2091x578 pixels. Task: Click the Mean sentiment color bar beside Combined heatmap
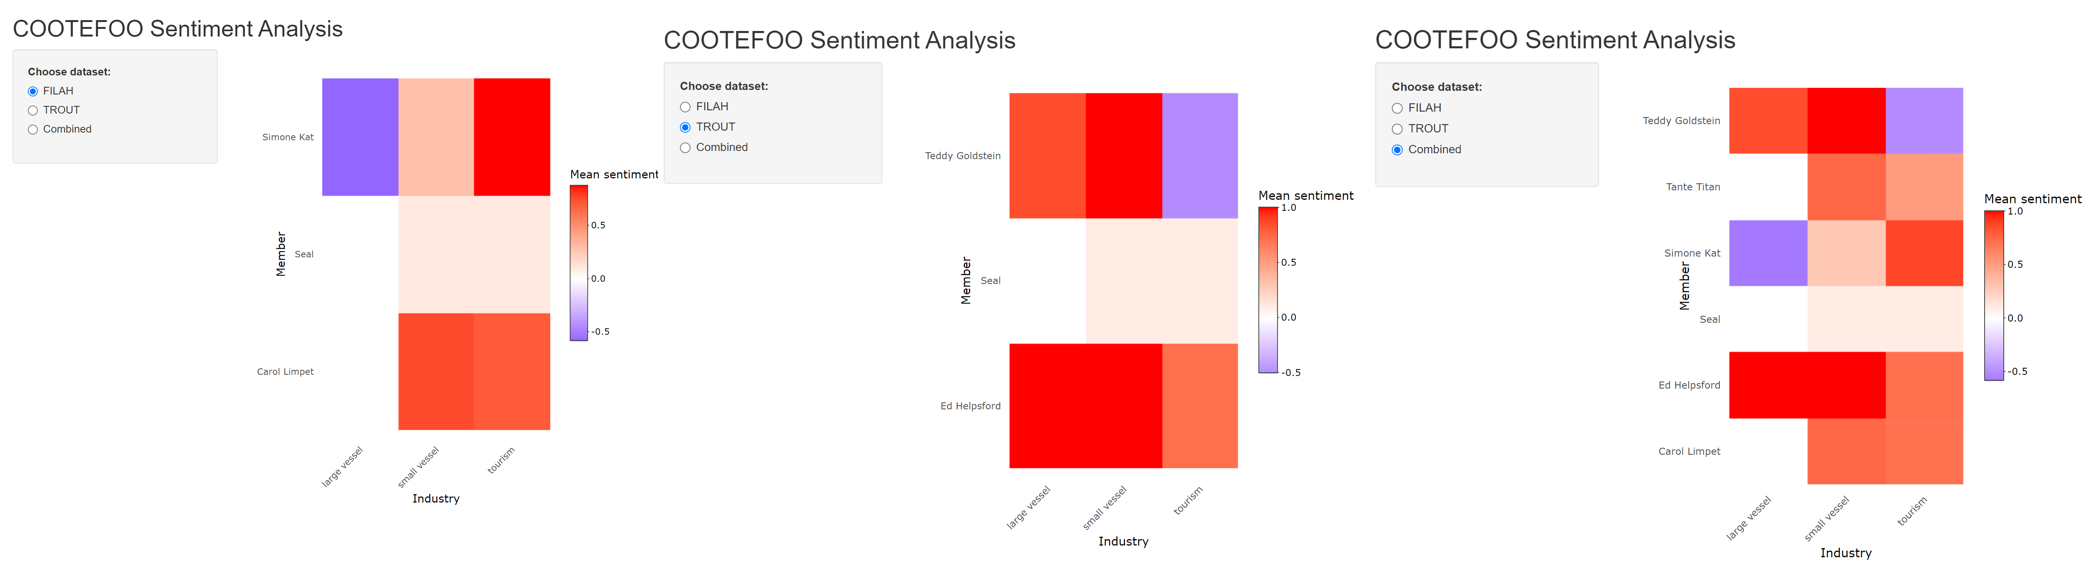pyautogui.click(x=1993, y=295)
